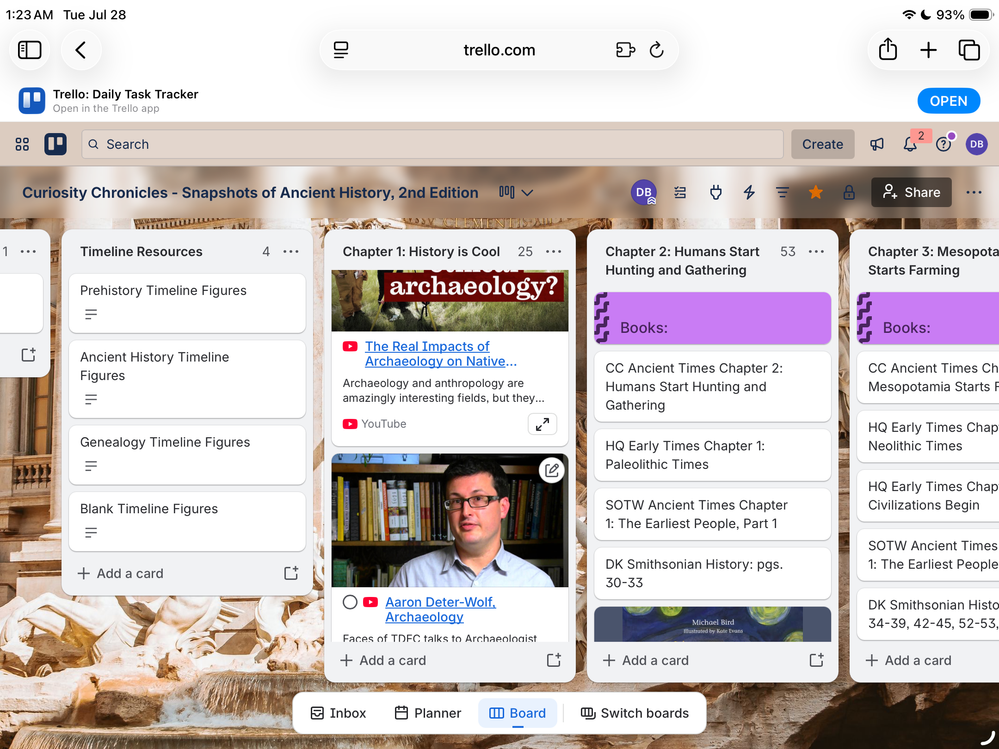Open SOTW Ancient Times Chapter 1 card in Chapter 2
Screen dimensions: 999x749
pyautogui.click(x=712, y=514)
